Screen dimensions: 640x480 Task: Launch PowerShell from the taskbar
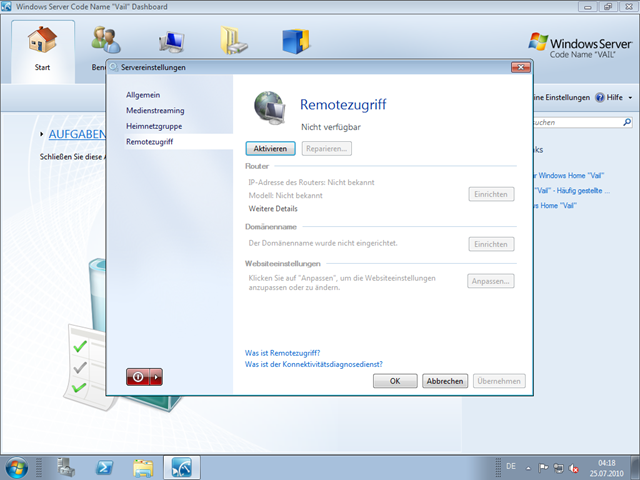104,467
